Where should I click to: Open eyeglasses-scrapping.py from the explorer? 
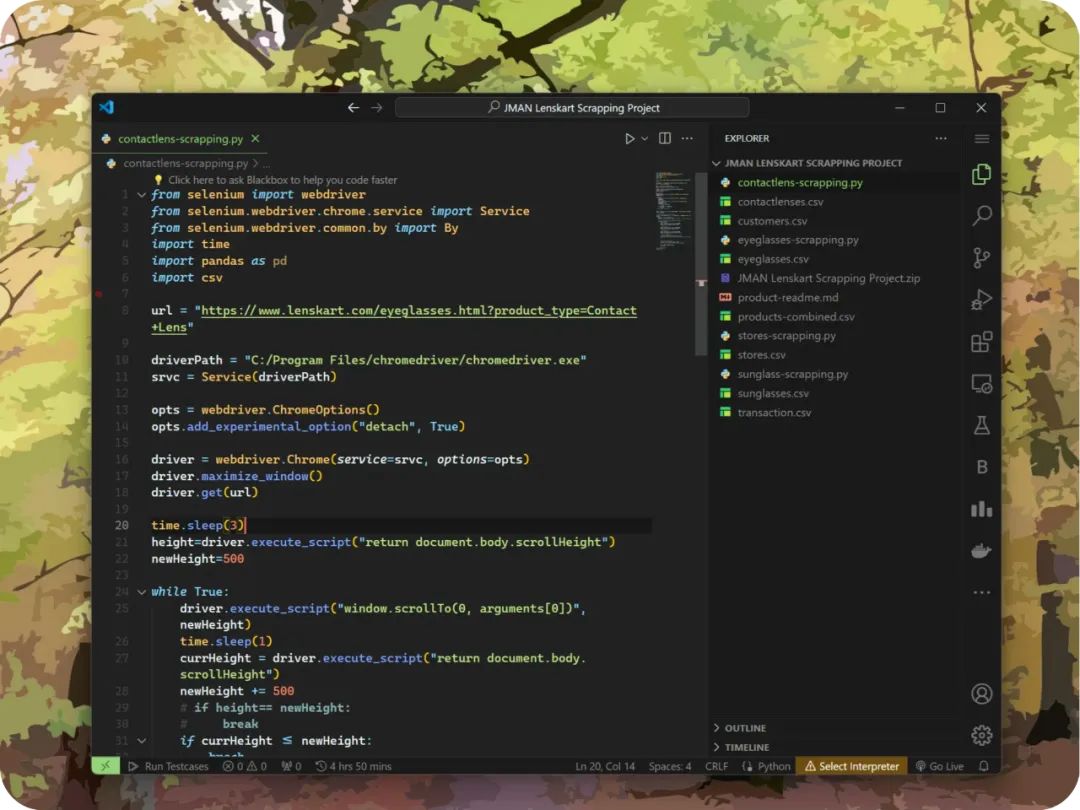(797, 240)
